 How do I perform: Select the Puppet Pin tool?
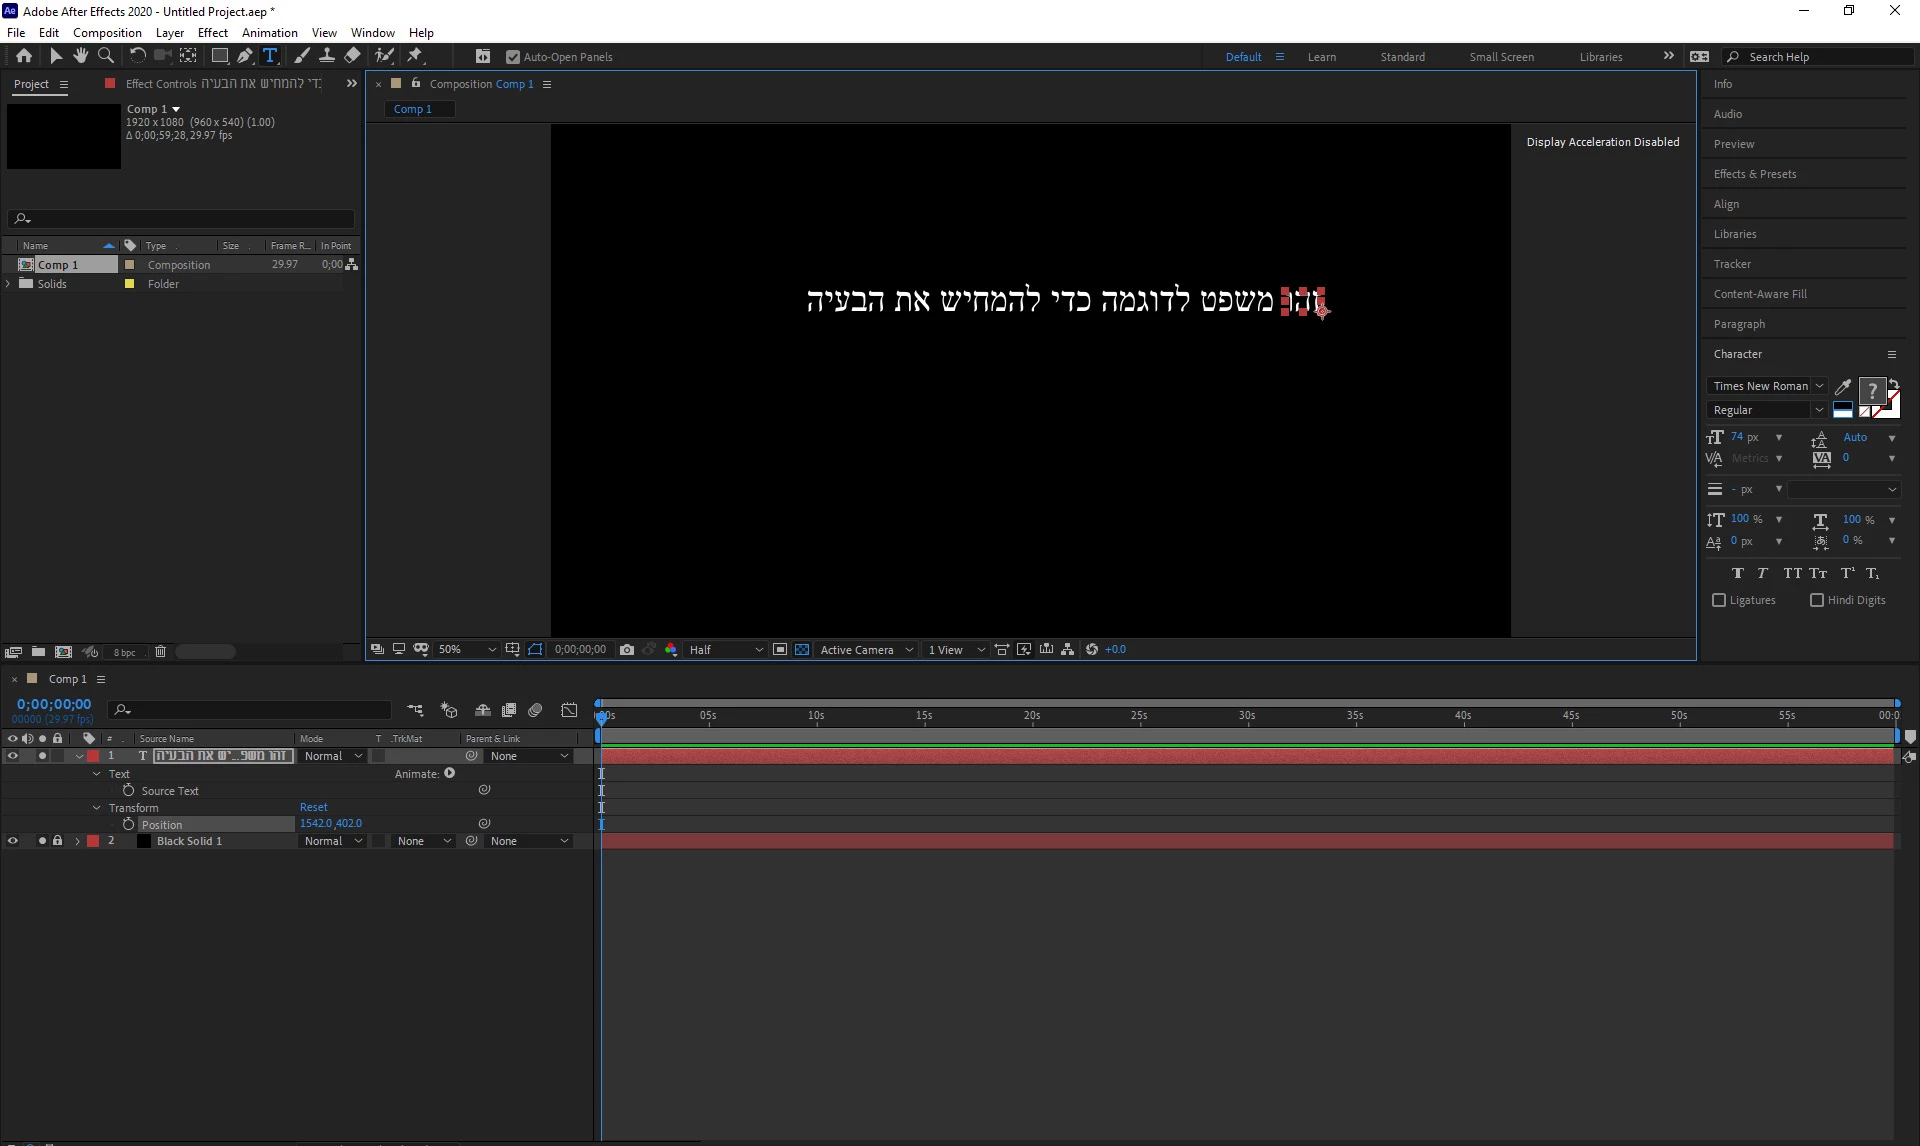pyautogui.click(x=415, y=56)
